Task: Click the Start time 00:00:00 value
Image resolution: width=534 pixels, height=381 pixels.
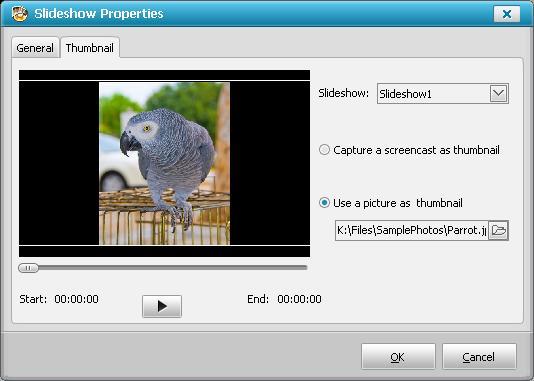Action: [x=76, y=299]
